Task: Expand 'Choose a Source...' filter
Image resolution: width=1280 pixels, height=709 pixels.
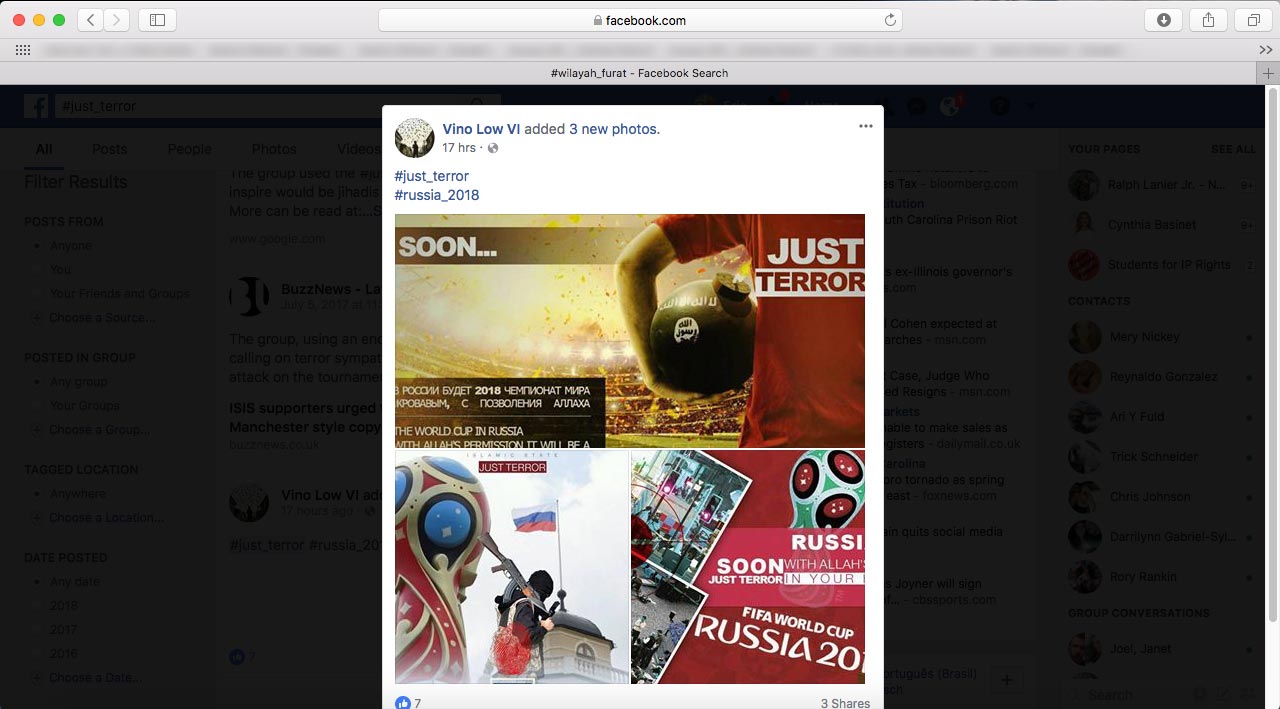Action: pyautogui.click(x=102, y=318)
